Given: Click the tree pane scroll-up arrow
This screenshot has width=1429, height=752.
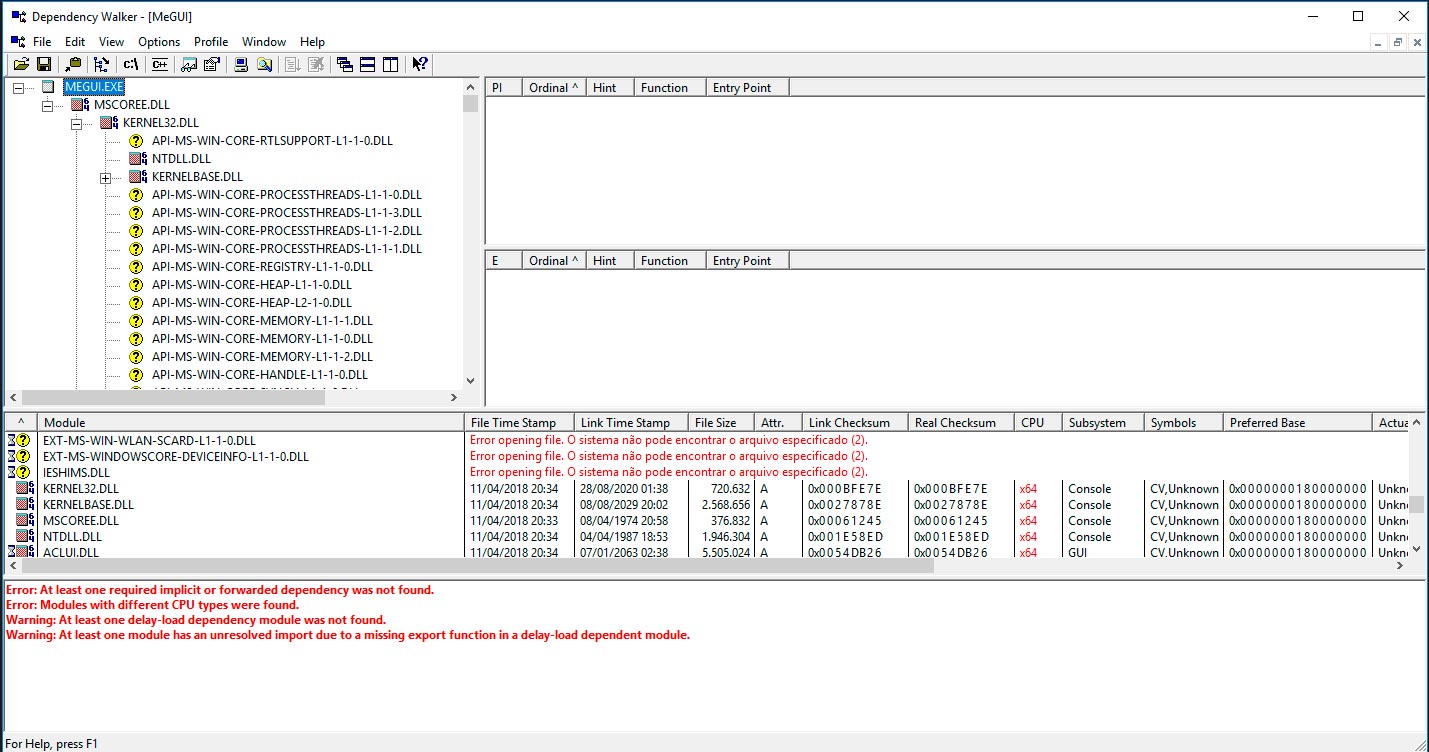Looking at the screenshot, I should (470, 87).
